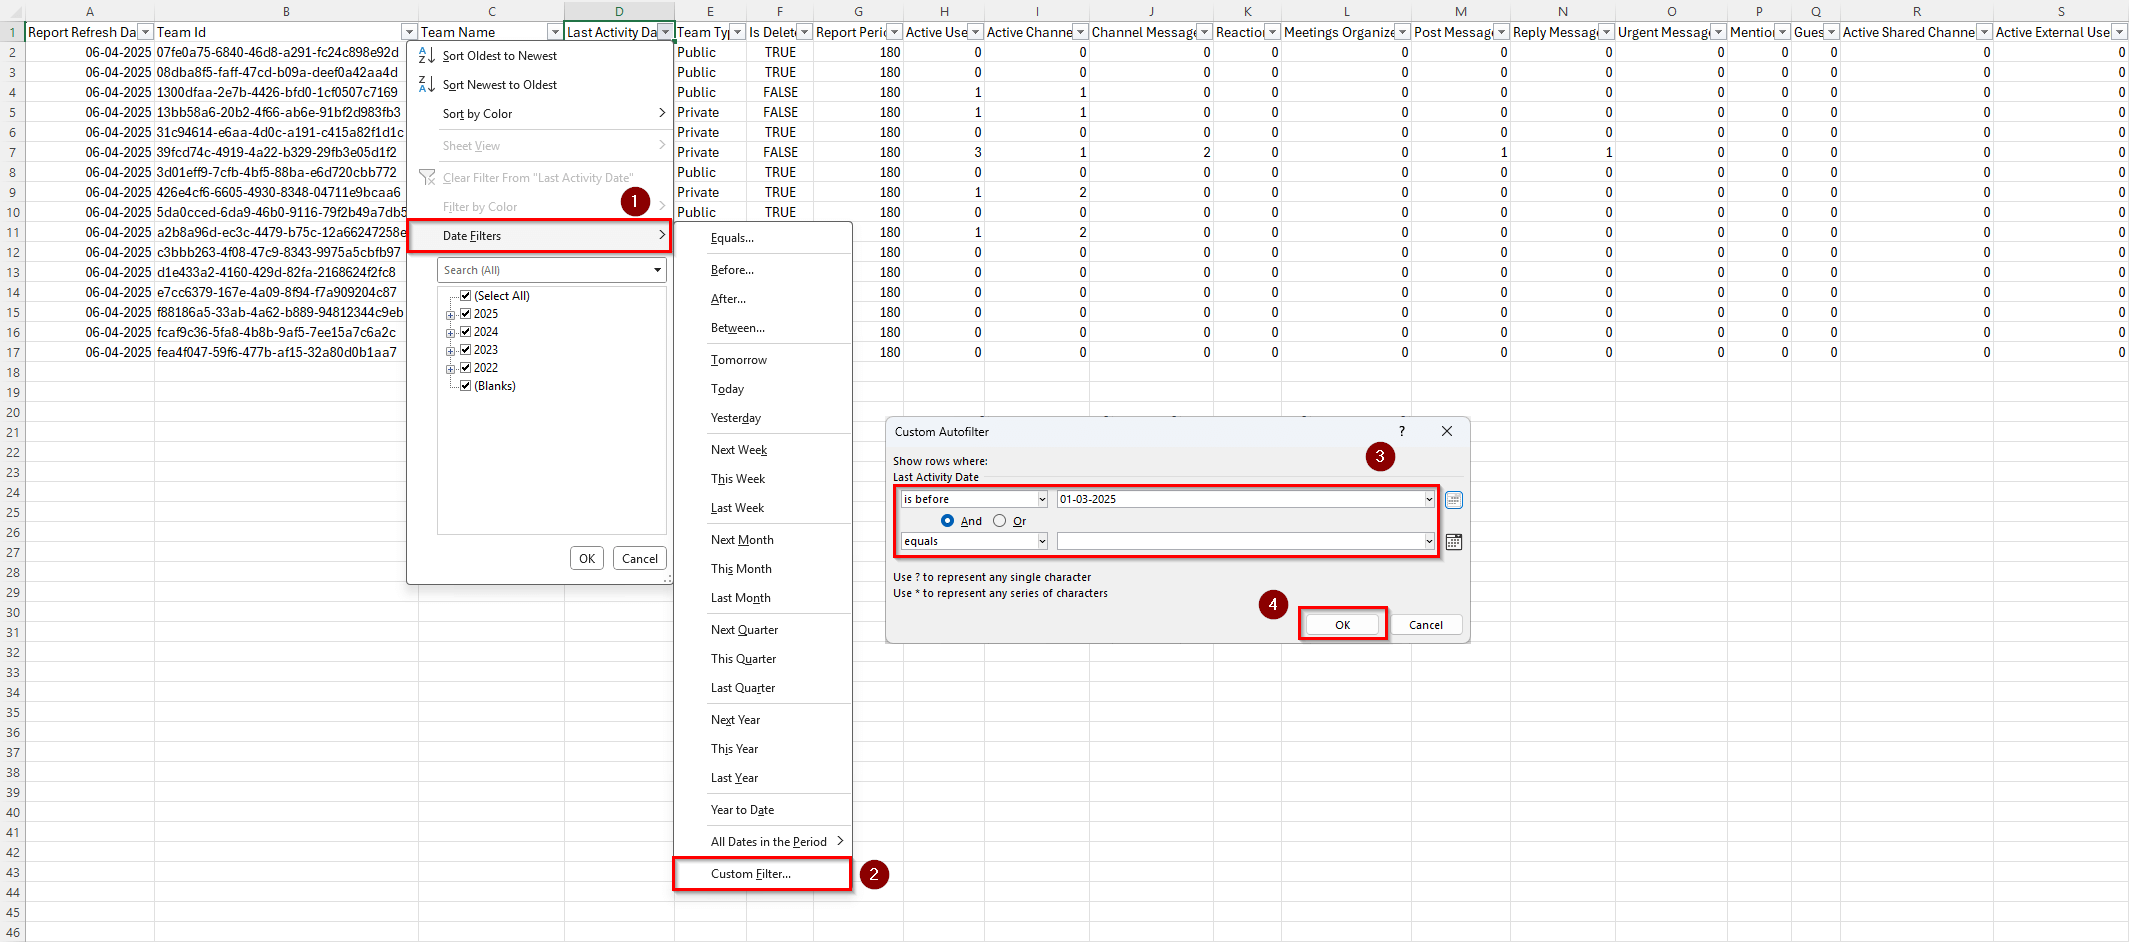Click the help question mark in Custom Autofilter dialog
The image size is (2129, 942).
[x=1401, y=431]
